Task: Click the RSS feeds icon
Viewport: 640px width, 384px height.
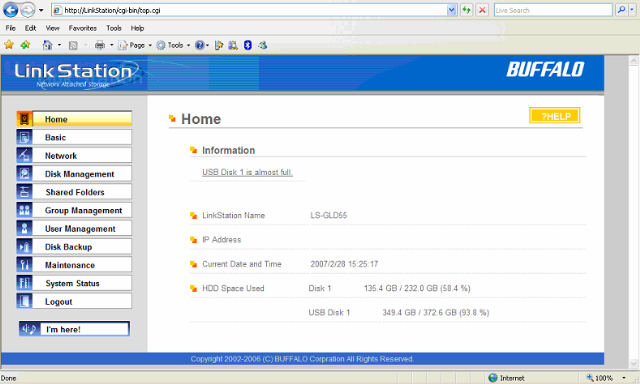Action: tap(73, 45)
